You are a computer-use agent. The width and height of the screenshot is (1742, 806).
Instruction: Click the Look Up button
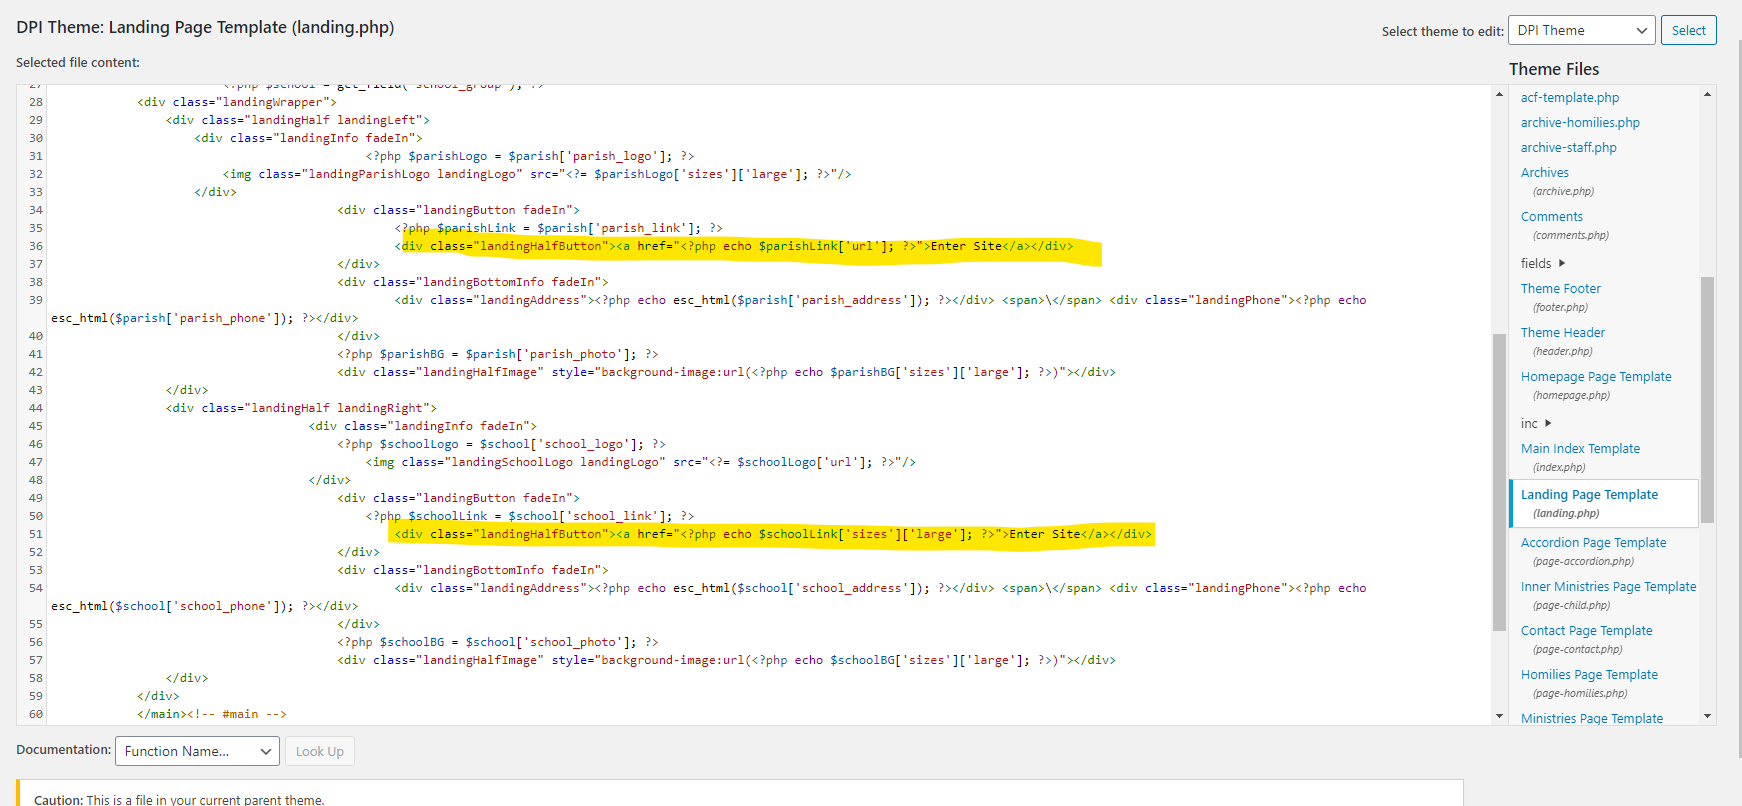pyautogui.click(x=319, y=752)
